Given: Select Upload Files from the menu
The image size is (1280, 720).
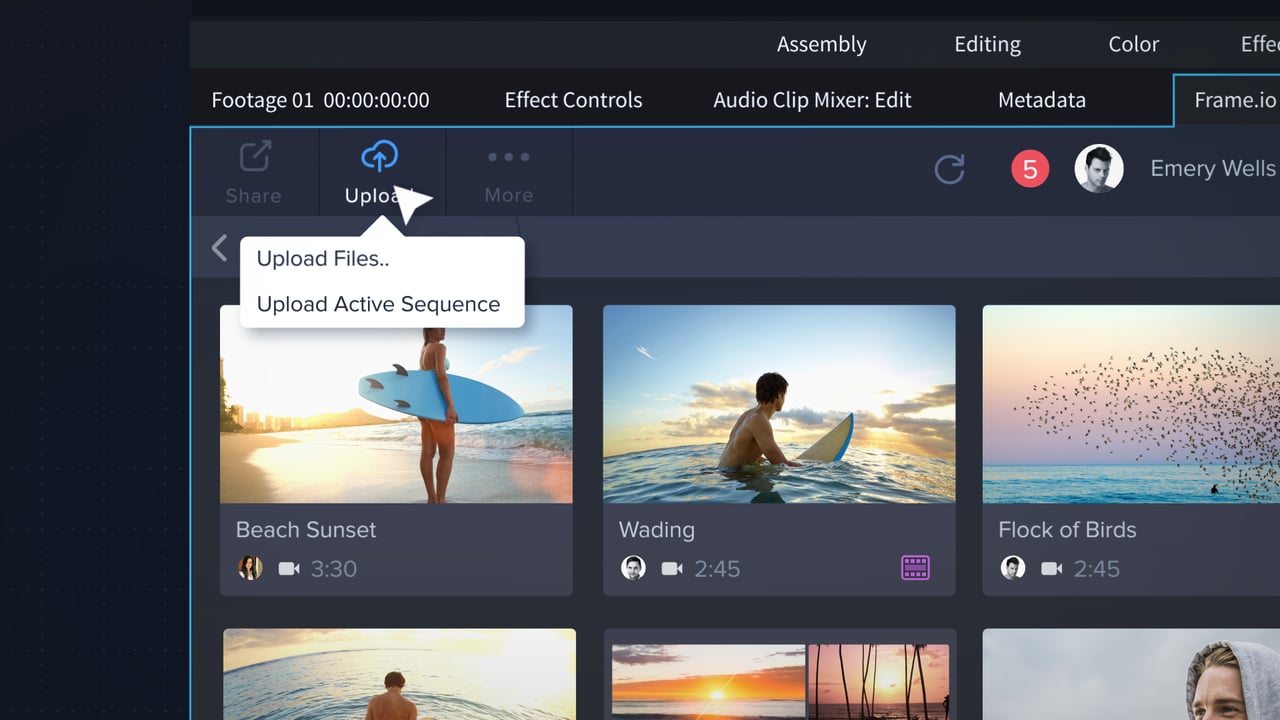Looking at the screenshot, I should pyautogui.click(x=322, y=258).
